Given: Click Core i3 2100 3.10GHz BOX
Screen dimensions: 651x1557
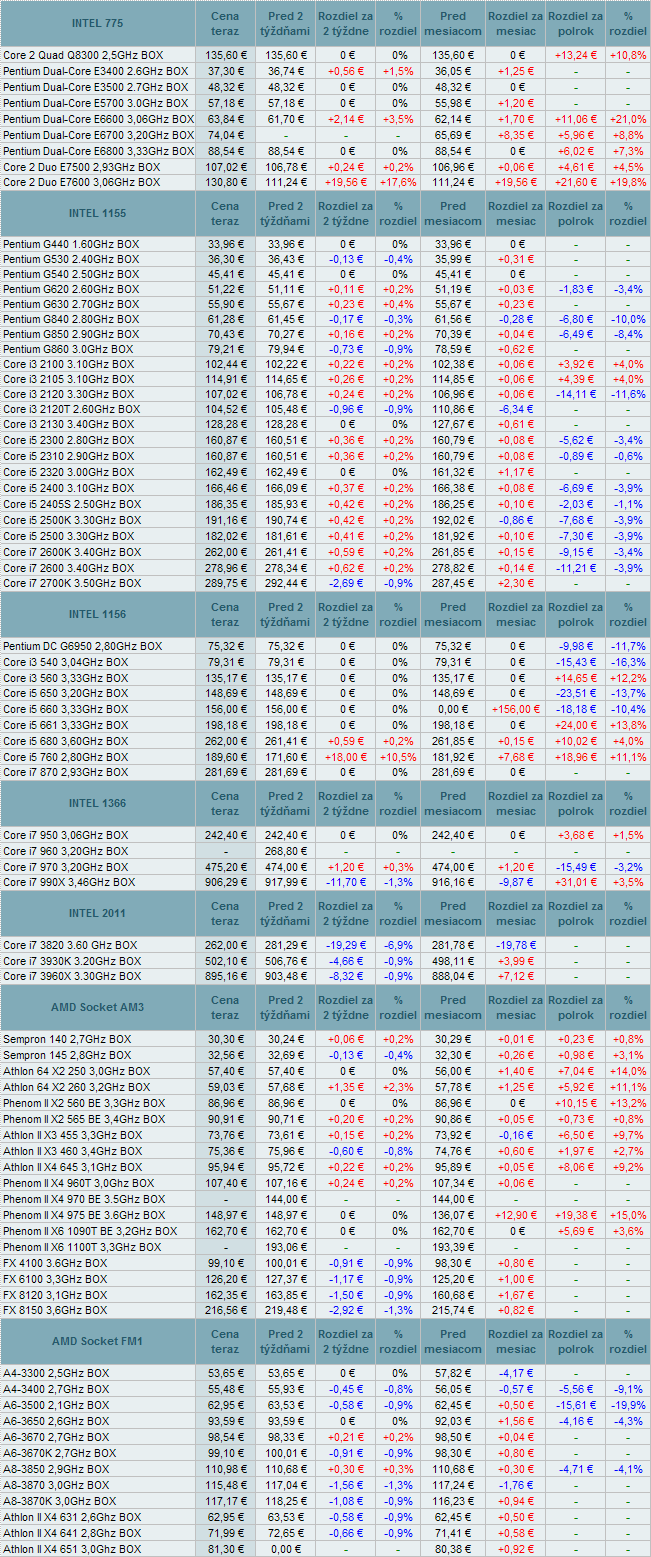Looking at the screenshot, I should (x=68, y=365).
